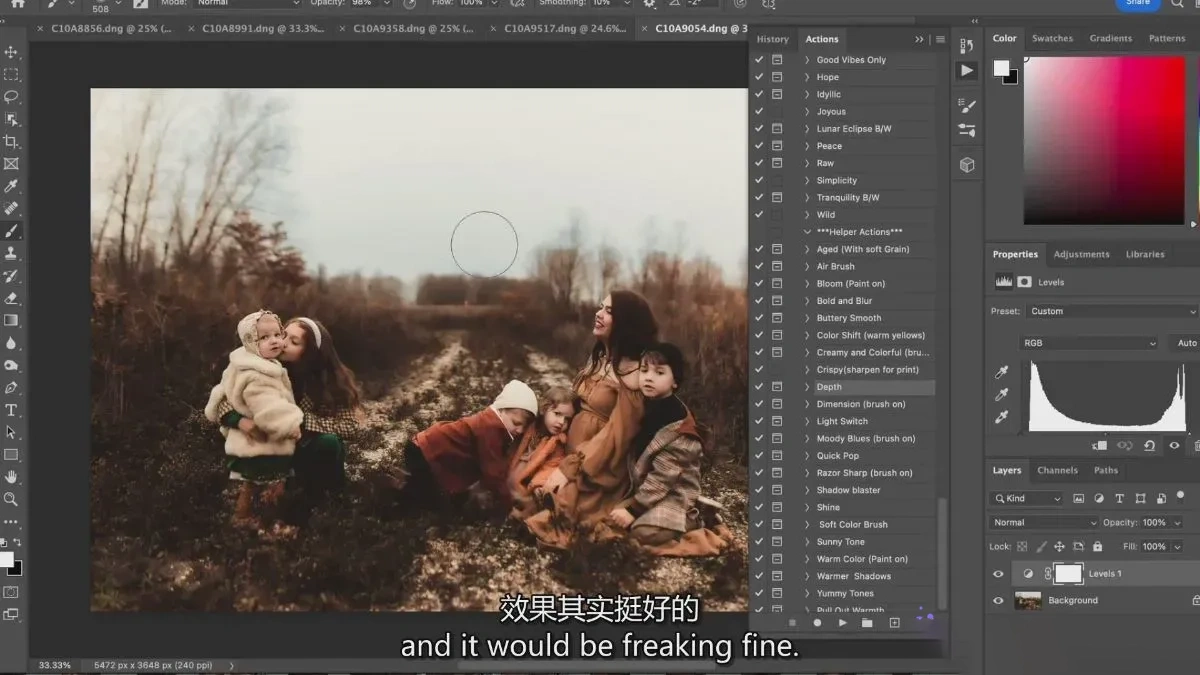Expand the Lunar Eclipse B/W action

pyautogui.click(x=807, y=129)
